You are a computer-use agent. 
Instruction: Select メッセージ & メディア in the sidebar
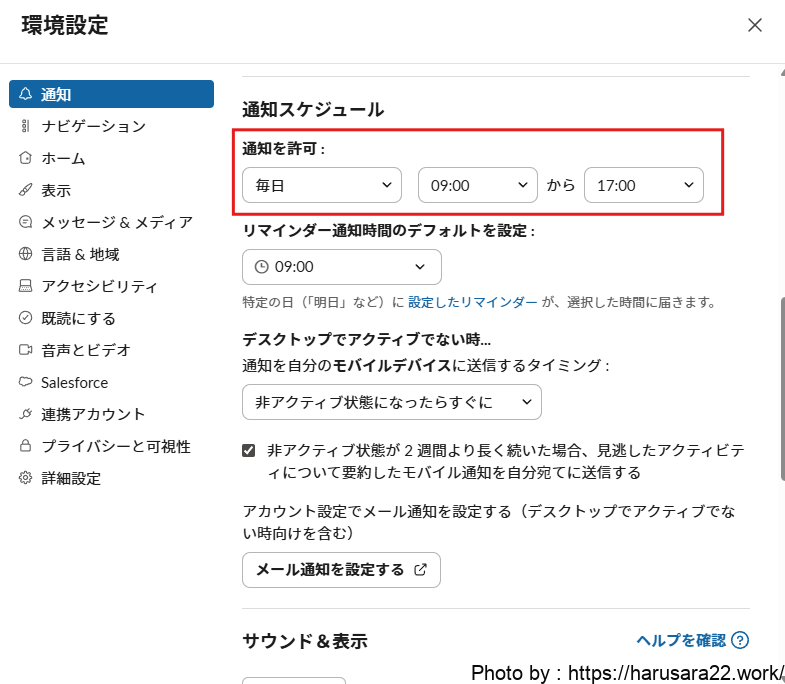pos(116,222)
